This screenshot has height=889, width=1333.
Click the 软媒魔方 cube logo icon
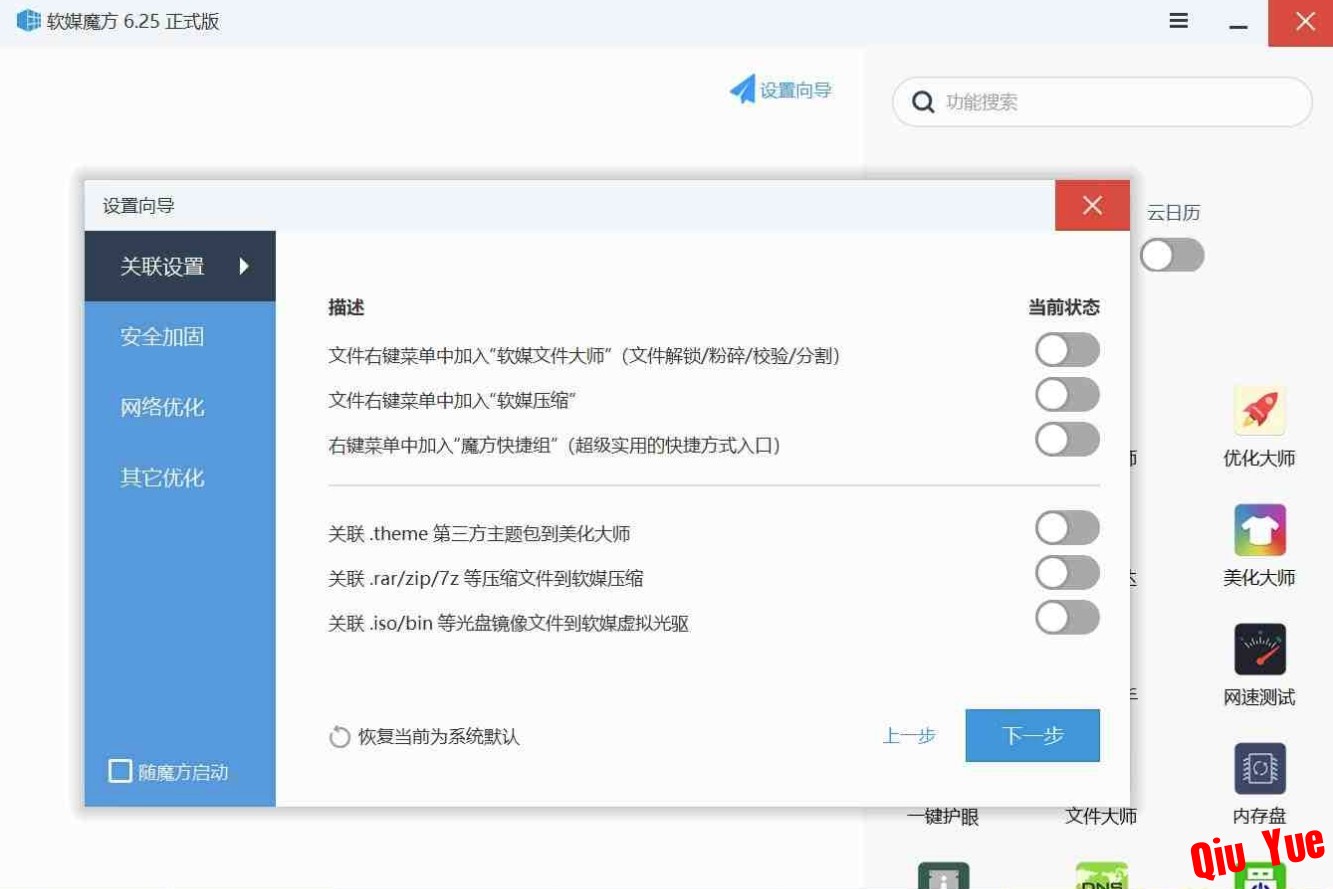click(29, 21)
